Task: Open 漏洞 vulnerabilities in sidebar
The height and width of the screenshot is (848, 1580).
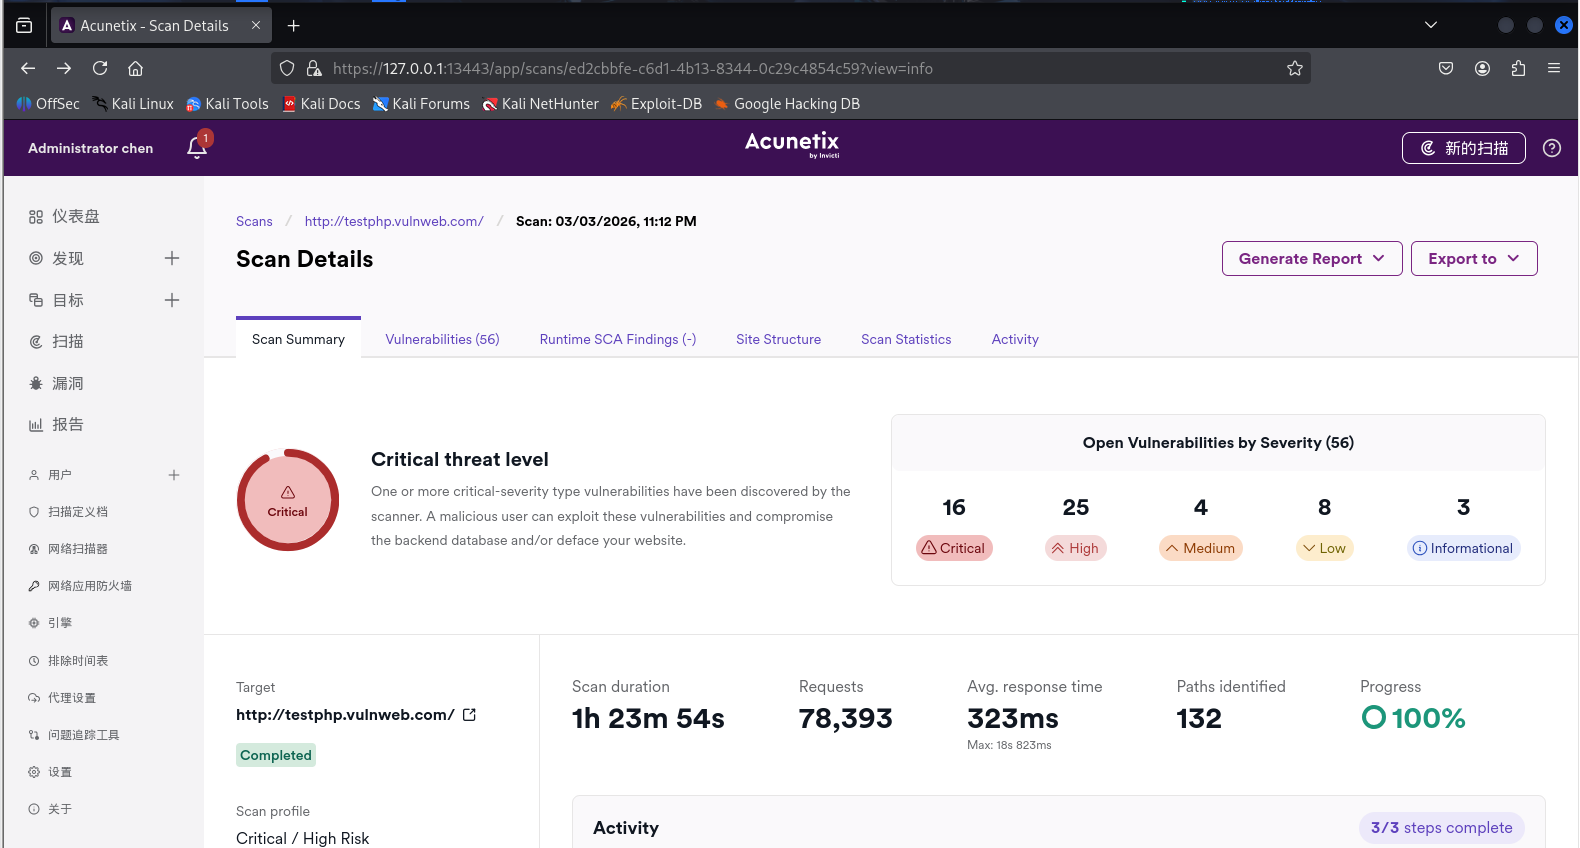Action: [56, 384]
